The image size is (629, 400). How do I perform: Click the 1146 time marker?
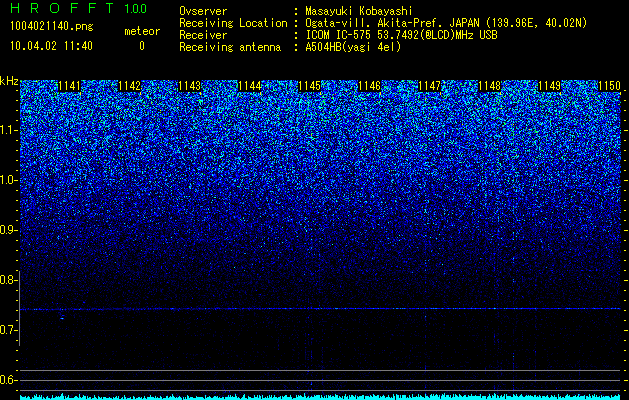point(369,86)
